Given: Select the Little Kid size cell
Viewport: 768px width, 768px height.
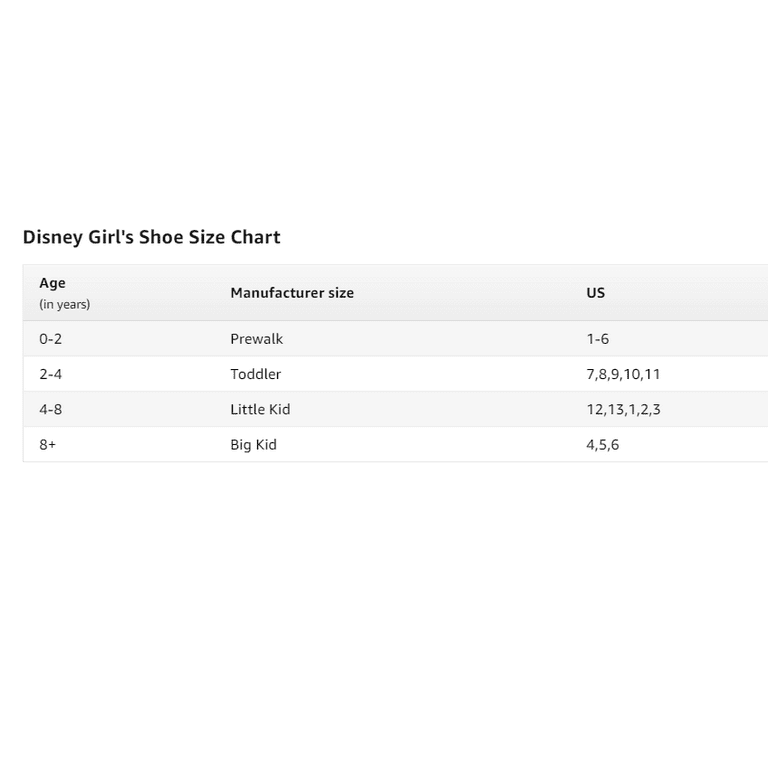Looking at the screenshot, I should pos(260,409).
